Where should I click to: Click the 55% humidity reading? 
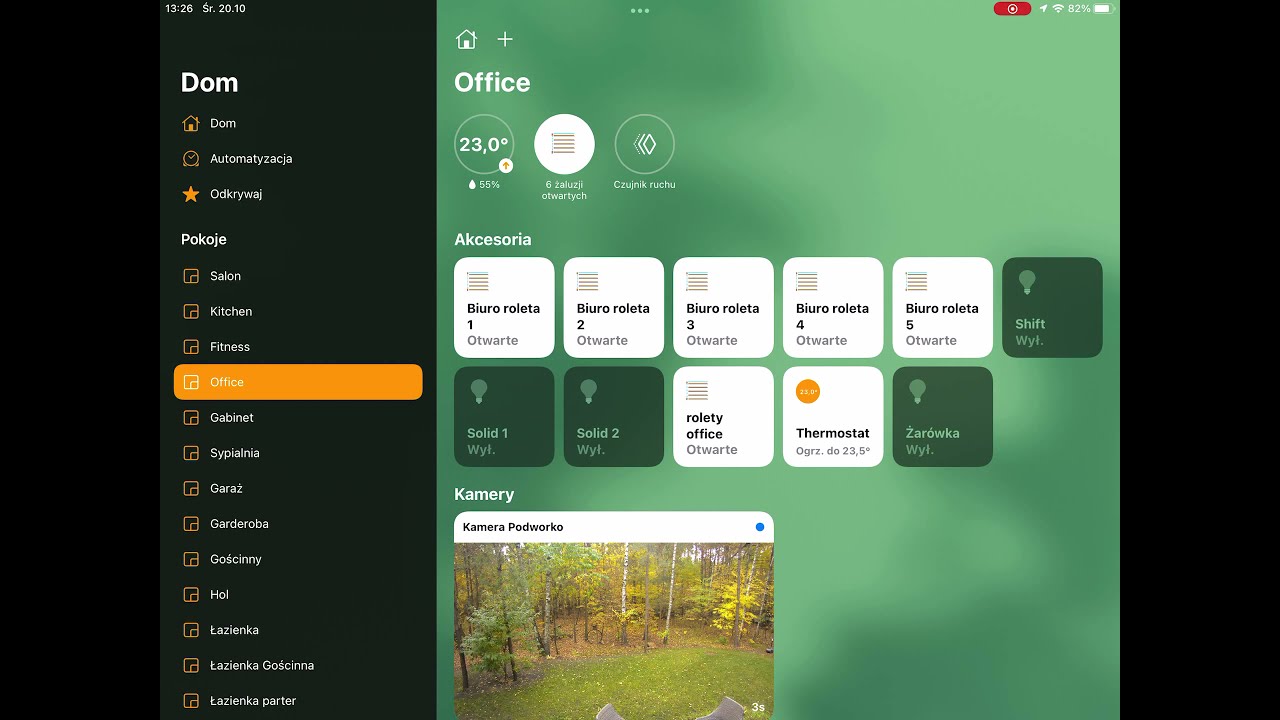coord(484,185)
